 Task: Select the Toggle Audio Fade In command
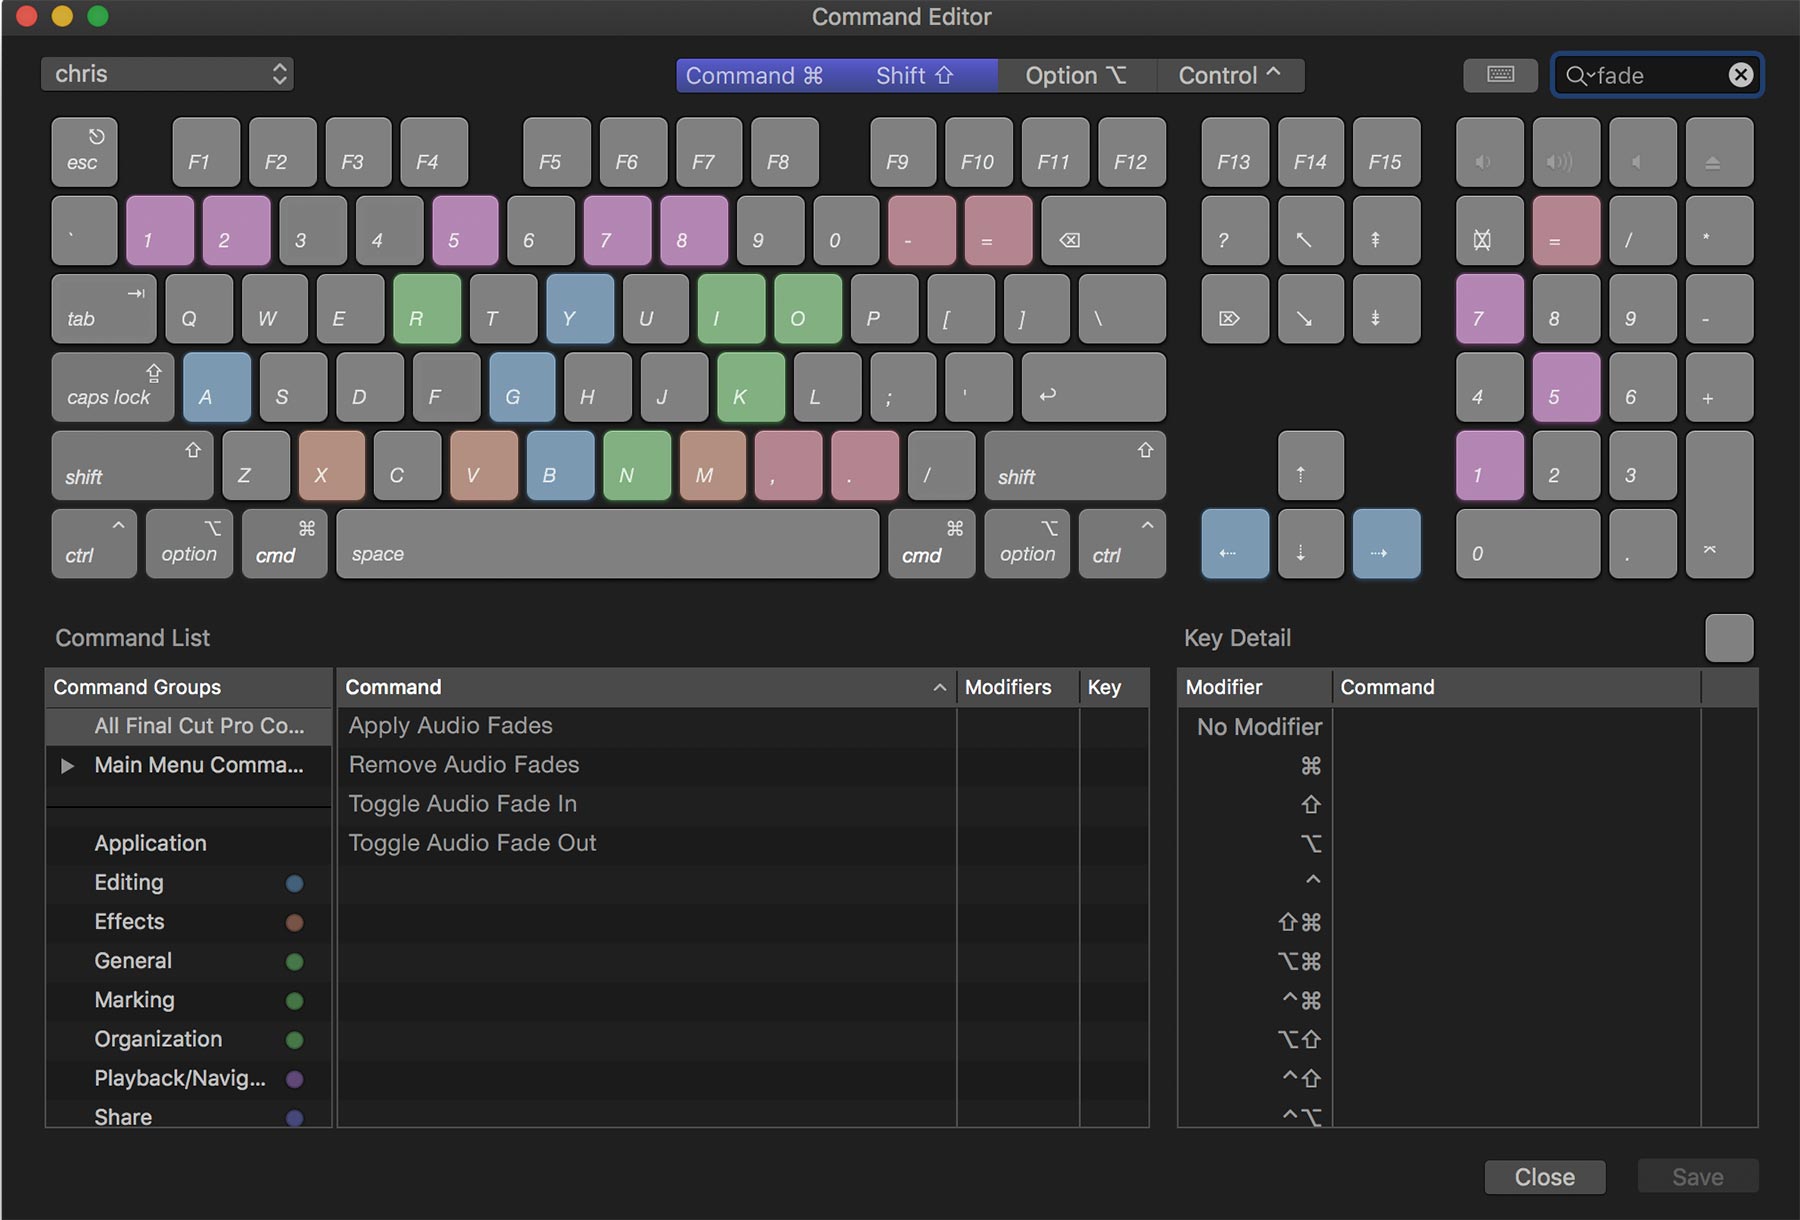coord(743,804)
